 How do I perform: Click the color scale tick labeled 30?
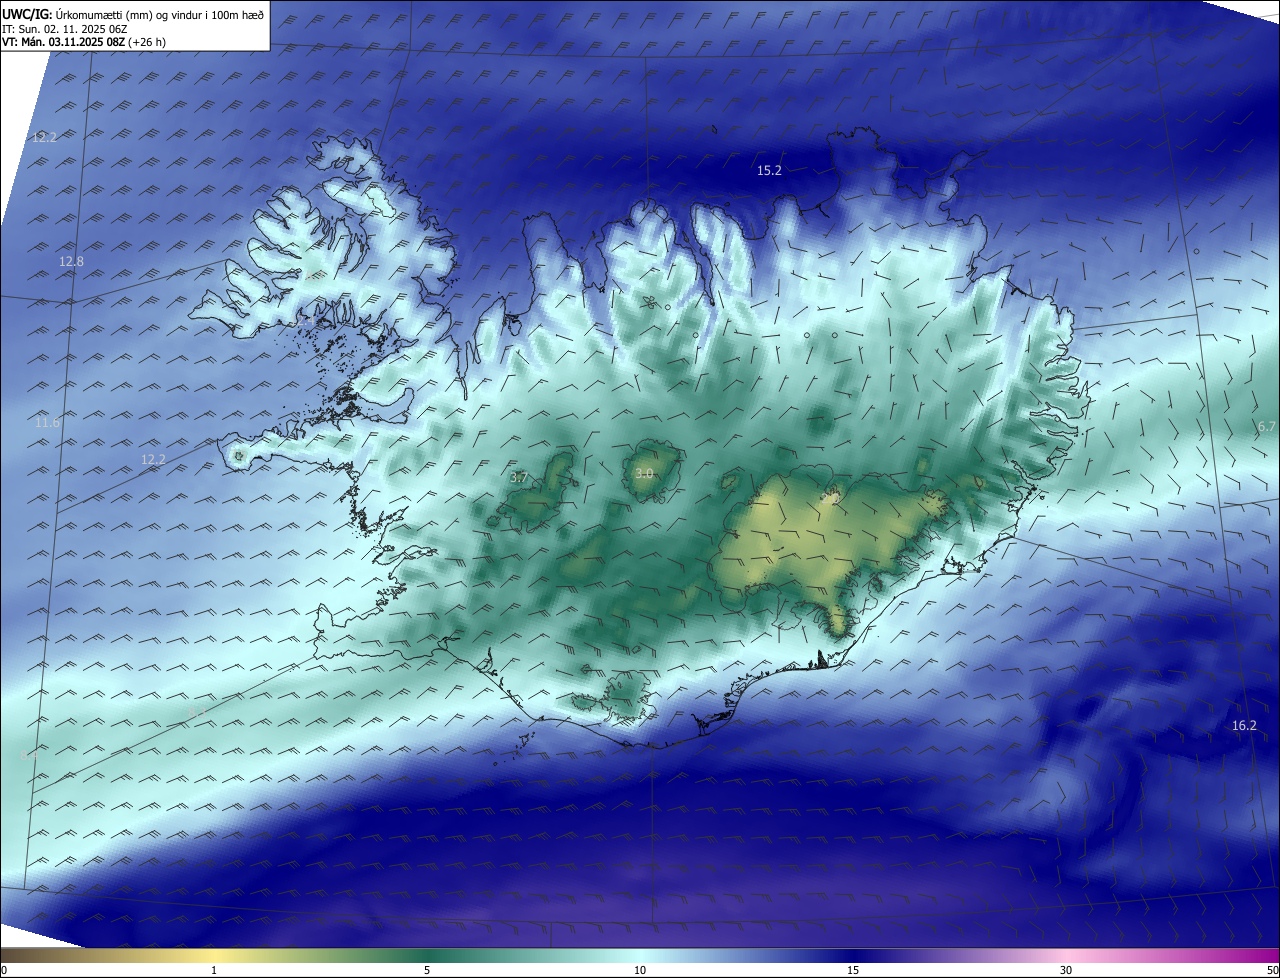tap(1066, 970)
